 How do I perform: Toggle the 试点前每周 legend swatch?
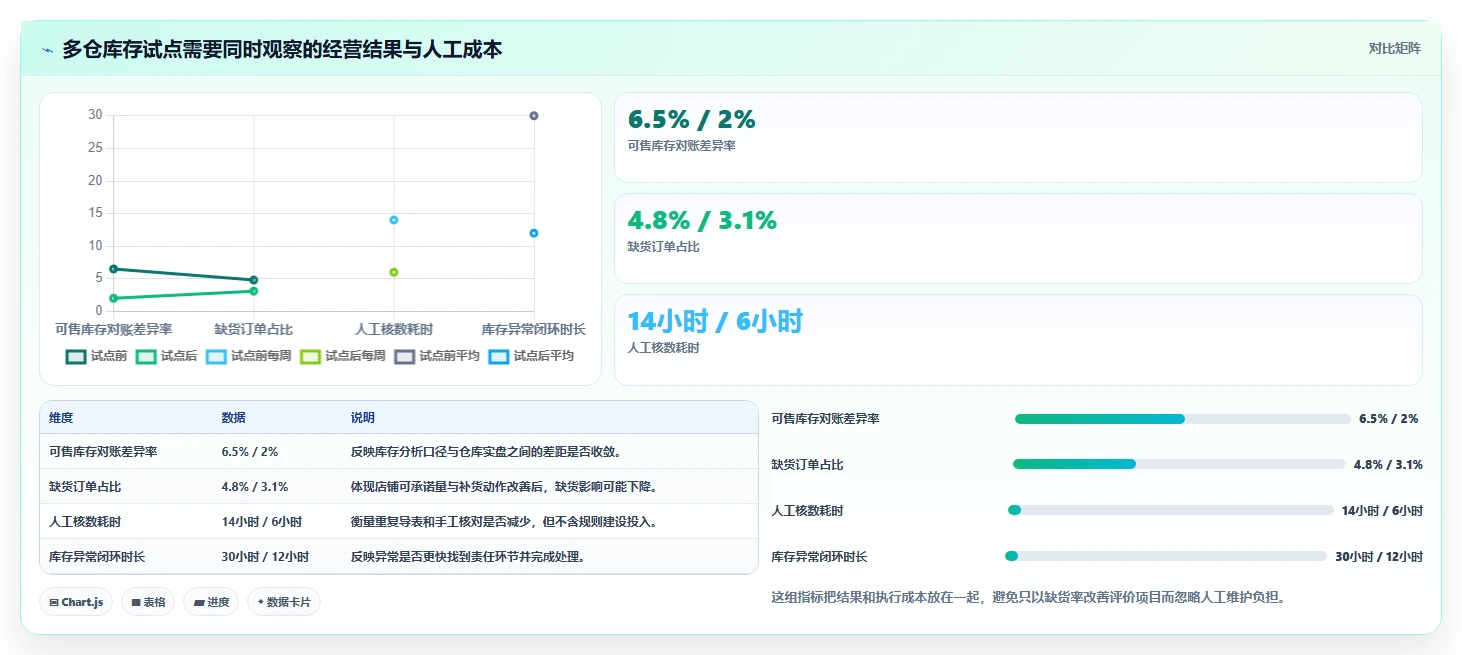coord(216,356)
